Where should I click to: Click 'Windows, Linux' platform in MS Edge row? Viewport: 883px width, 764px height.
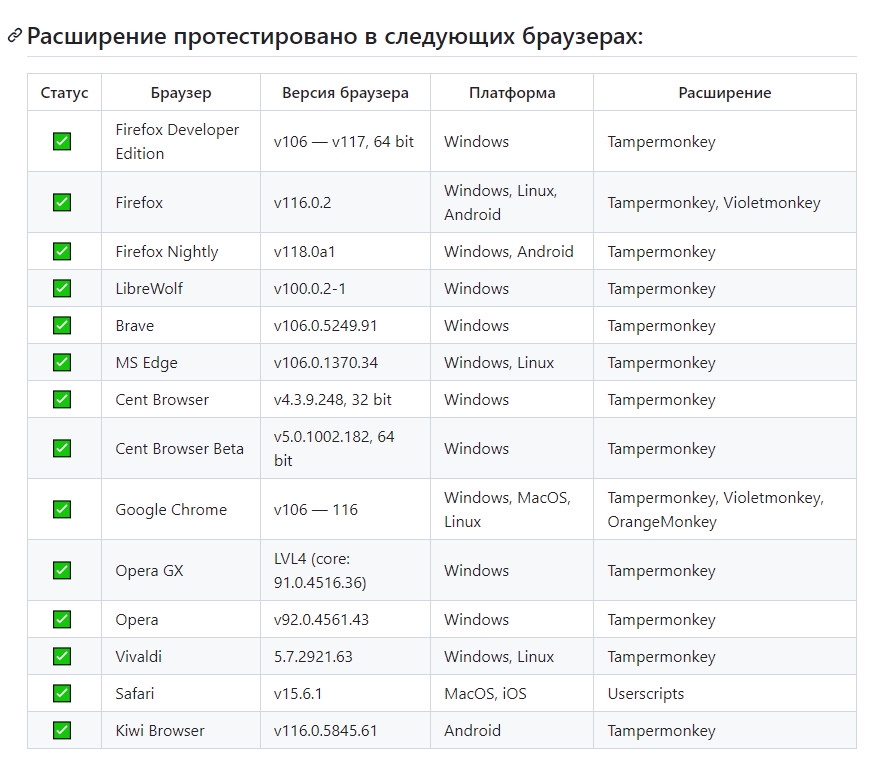[x=512, y=362]
